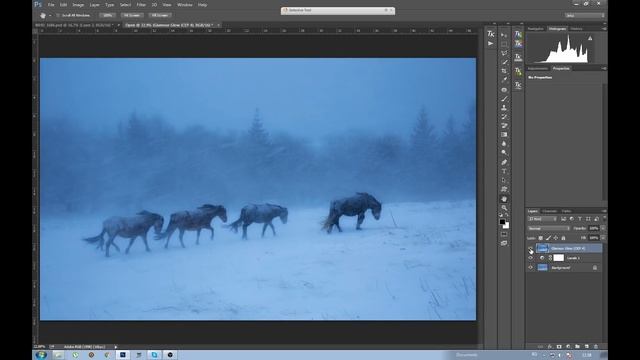Screen dimensions: 640x360
Task: Select the Eraser tool
Action: [x=504, y=126]
